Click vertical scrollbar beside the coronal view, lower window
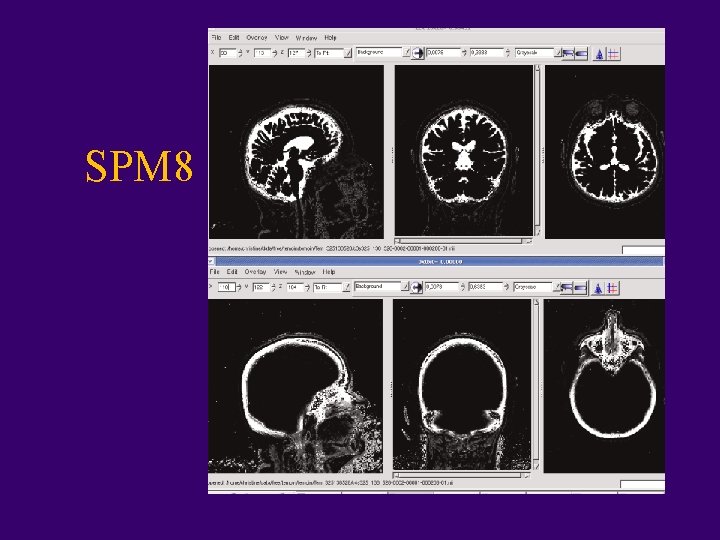Screen dimensions: 720x540 tap(536, 384)
